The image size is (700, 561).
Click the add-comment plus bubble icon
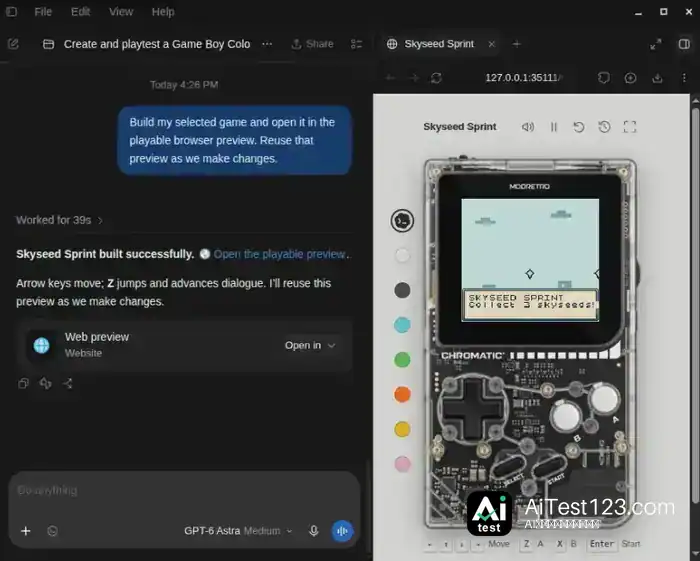tap(630, 78)
